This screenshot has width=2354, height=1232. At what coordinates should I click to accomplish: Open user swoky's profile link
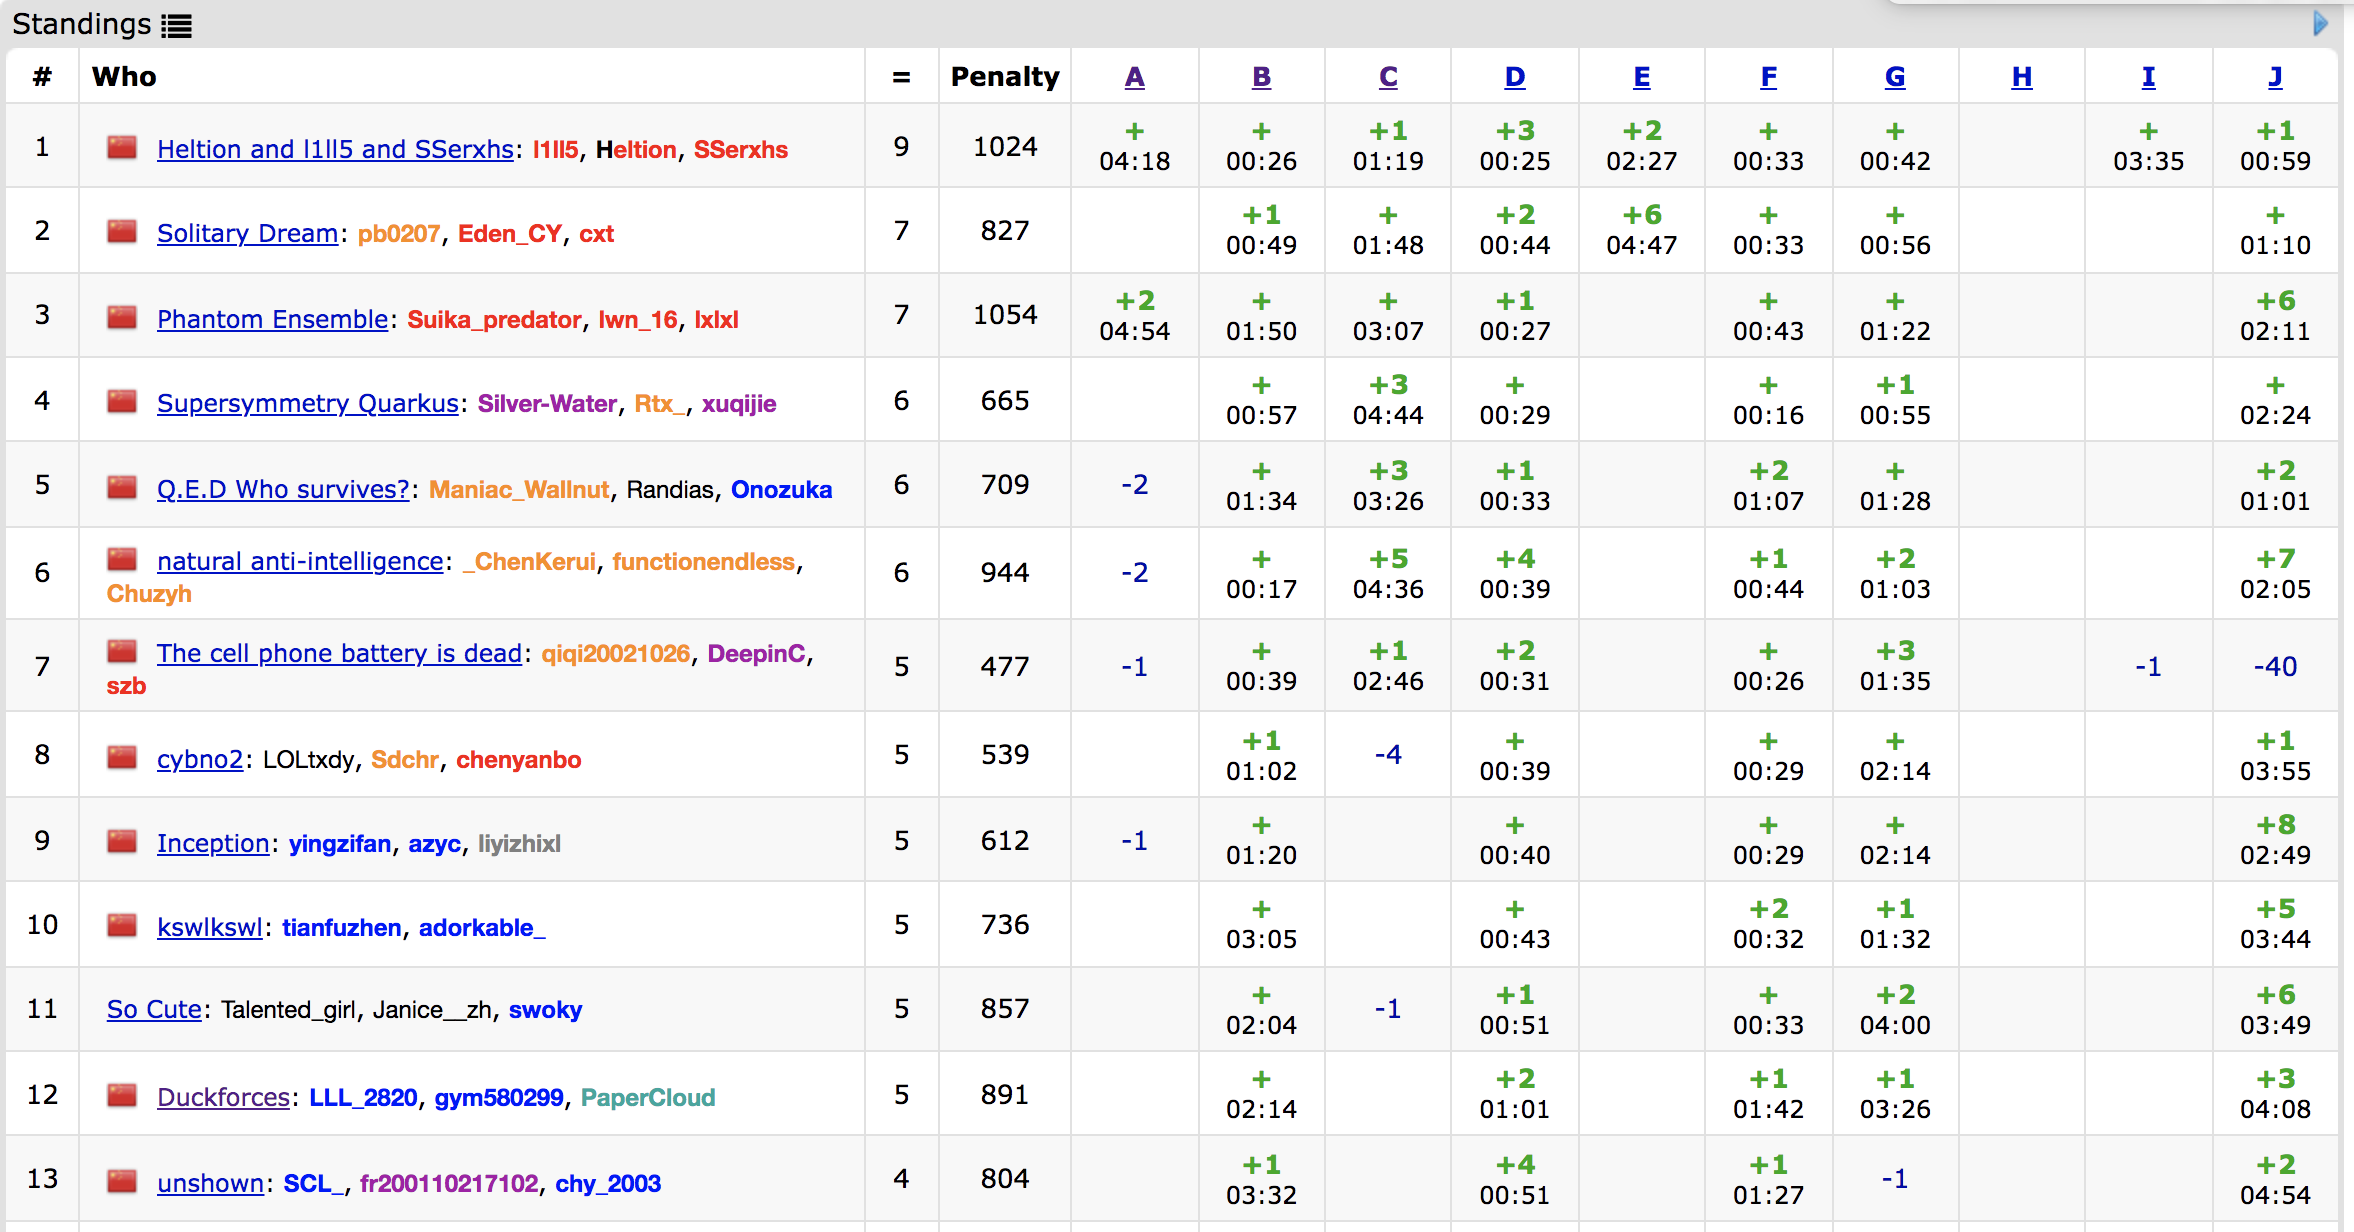click(545, 1009)
